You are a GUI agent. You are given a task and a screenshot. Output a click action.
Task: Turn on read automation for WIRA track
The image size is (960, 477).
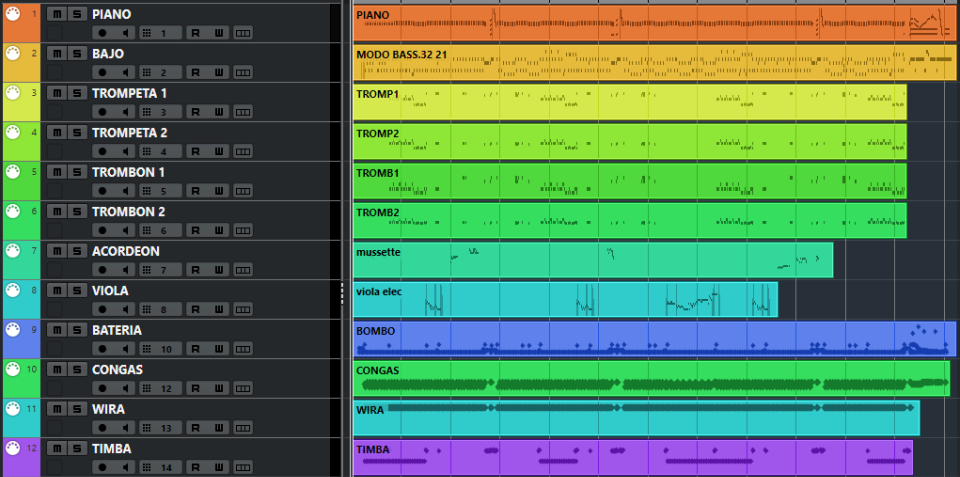[196, 428]
